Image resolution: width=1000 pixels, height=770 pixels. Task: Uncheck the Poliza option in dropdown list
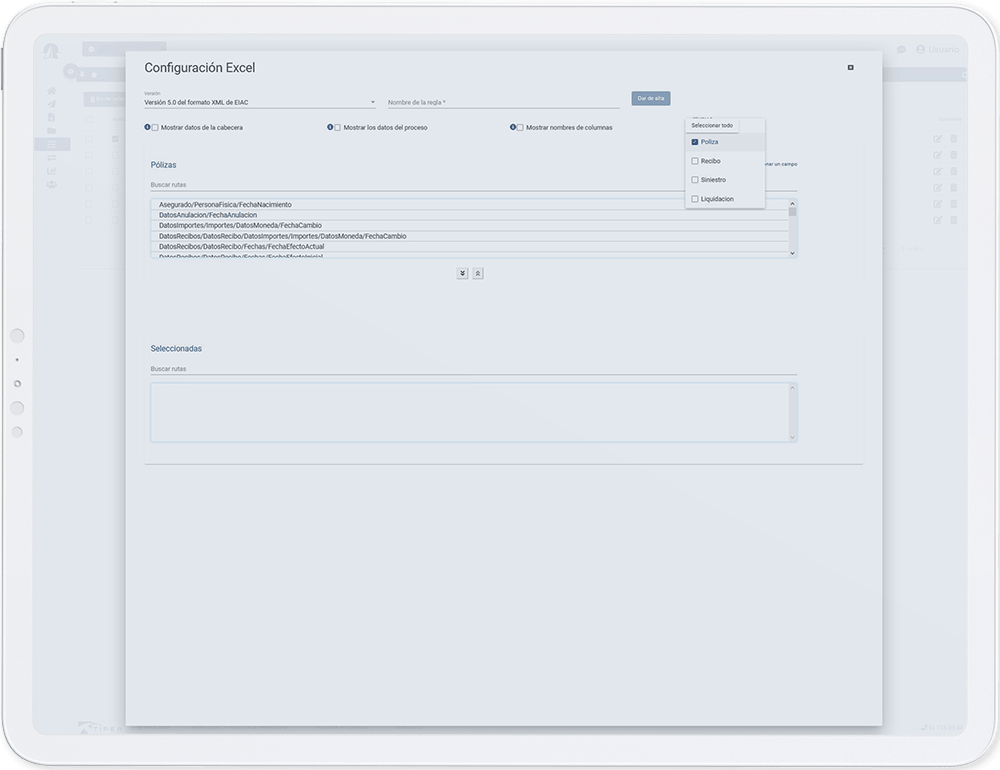click(x=695, y=142)
